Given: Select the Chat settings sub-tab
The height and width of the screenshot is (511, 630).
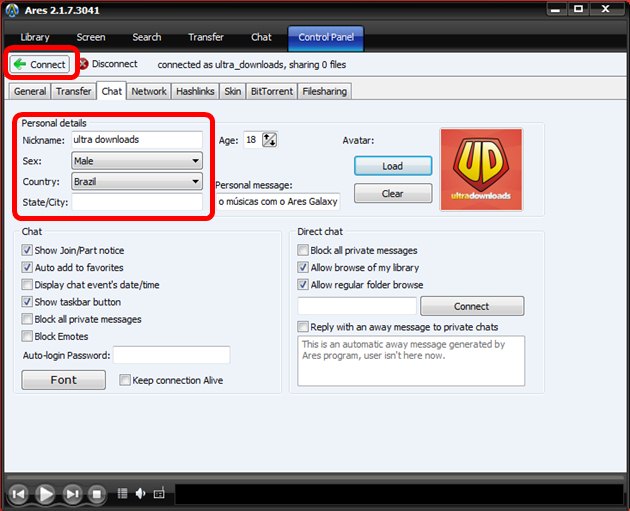Looking at the screenshot, I should click(112, 91).
